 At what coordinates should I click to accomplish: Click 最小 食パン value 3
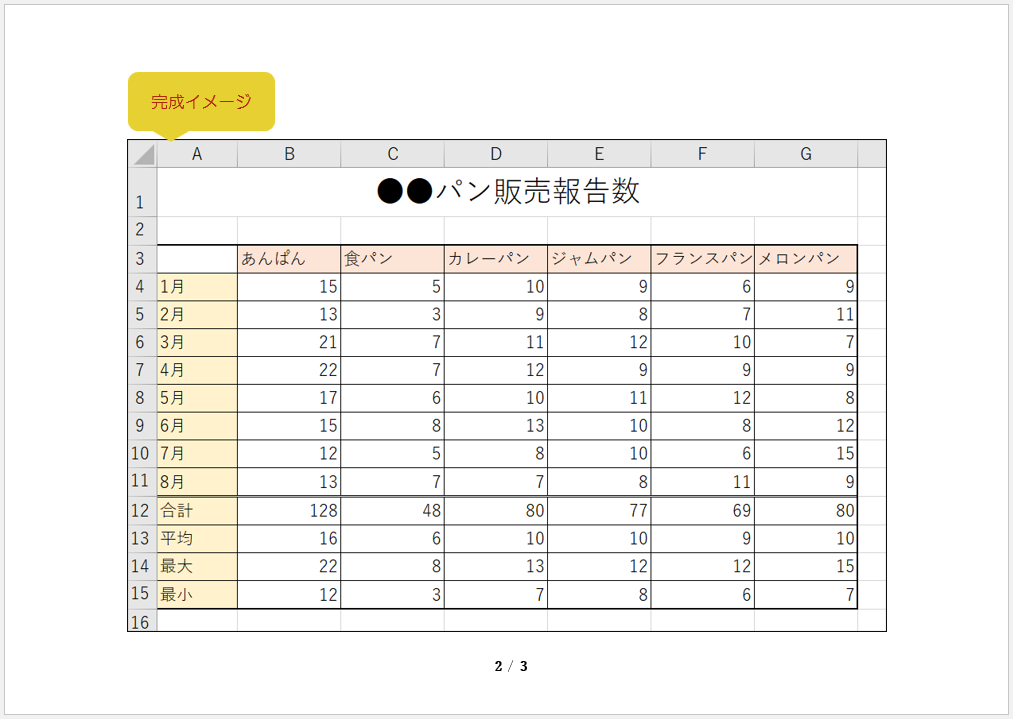[392, 594]
